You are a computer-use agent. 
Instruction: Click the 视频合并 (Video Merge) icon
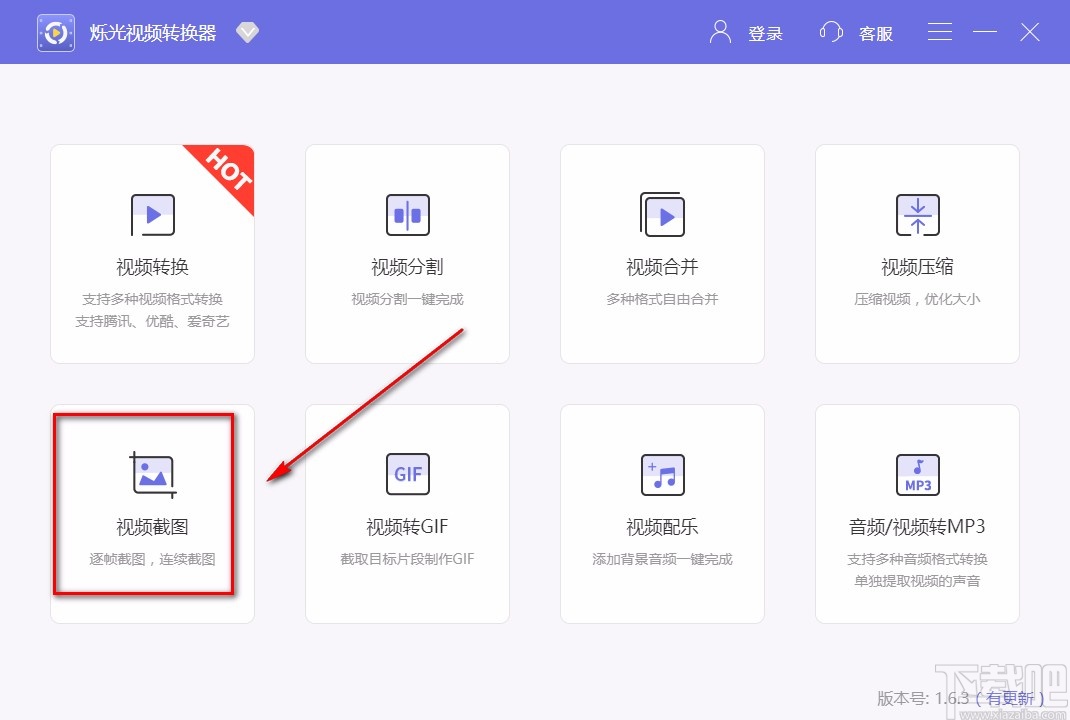coord(662,215)
